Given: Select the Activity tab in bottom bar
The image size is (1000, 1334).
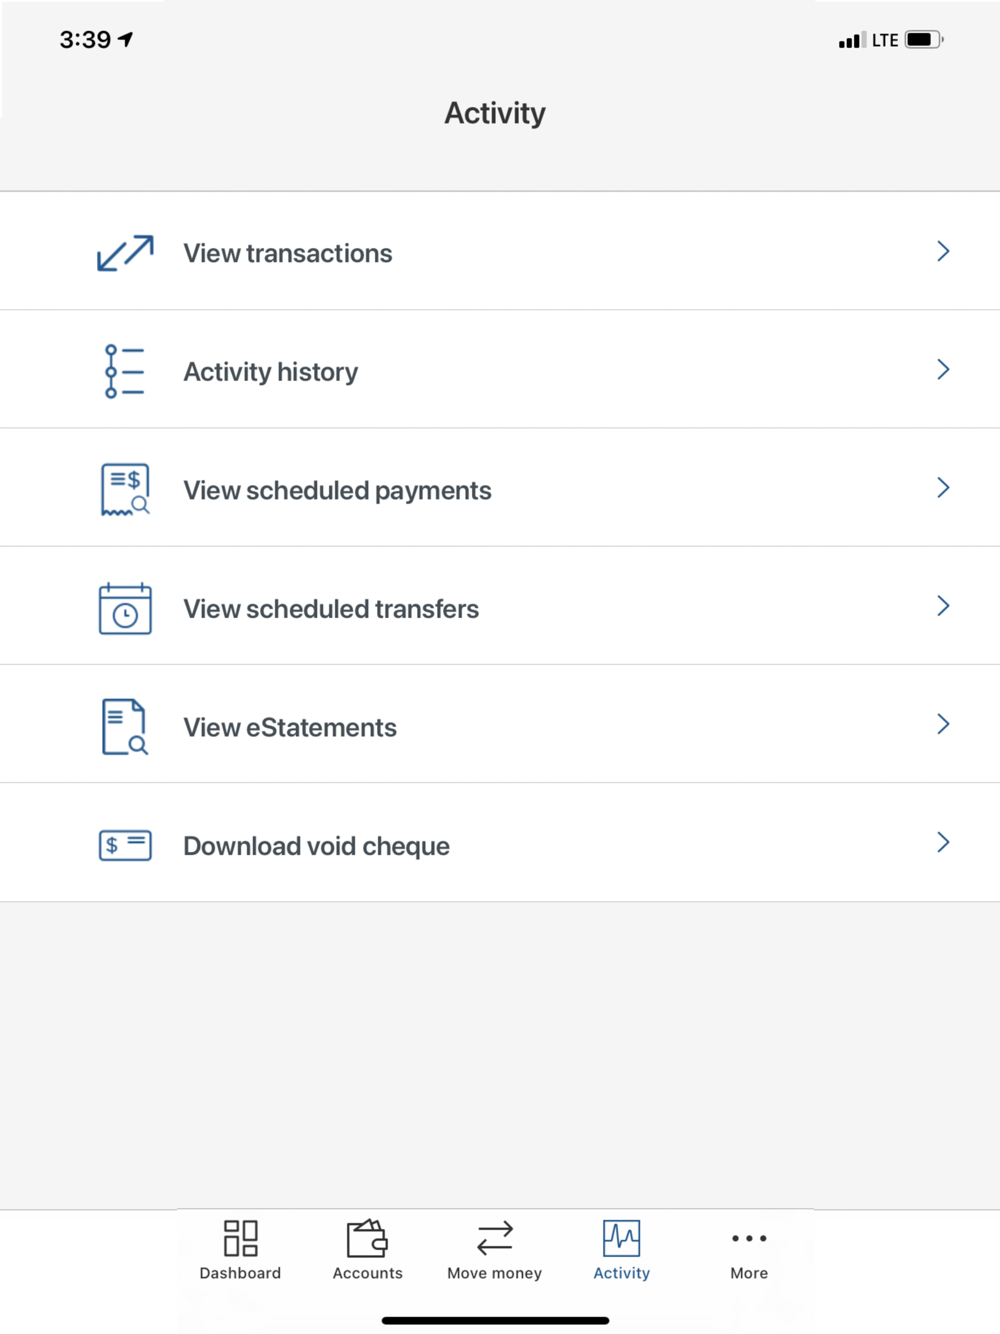Looking at the screenshot, I should click(621, 1249).
